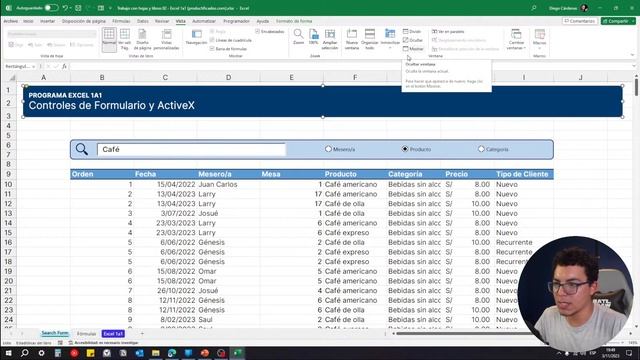
Task: Click Ampliar selección
Action: (x=330, y=39)
